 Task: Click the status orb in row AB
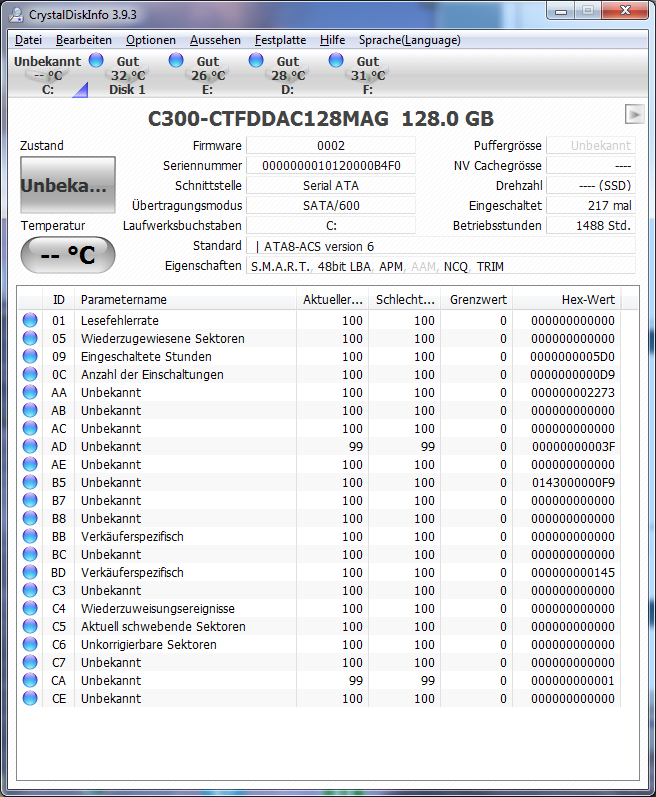30,410
